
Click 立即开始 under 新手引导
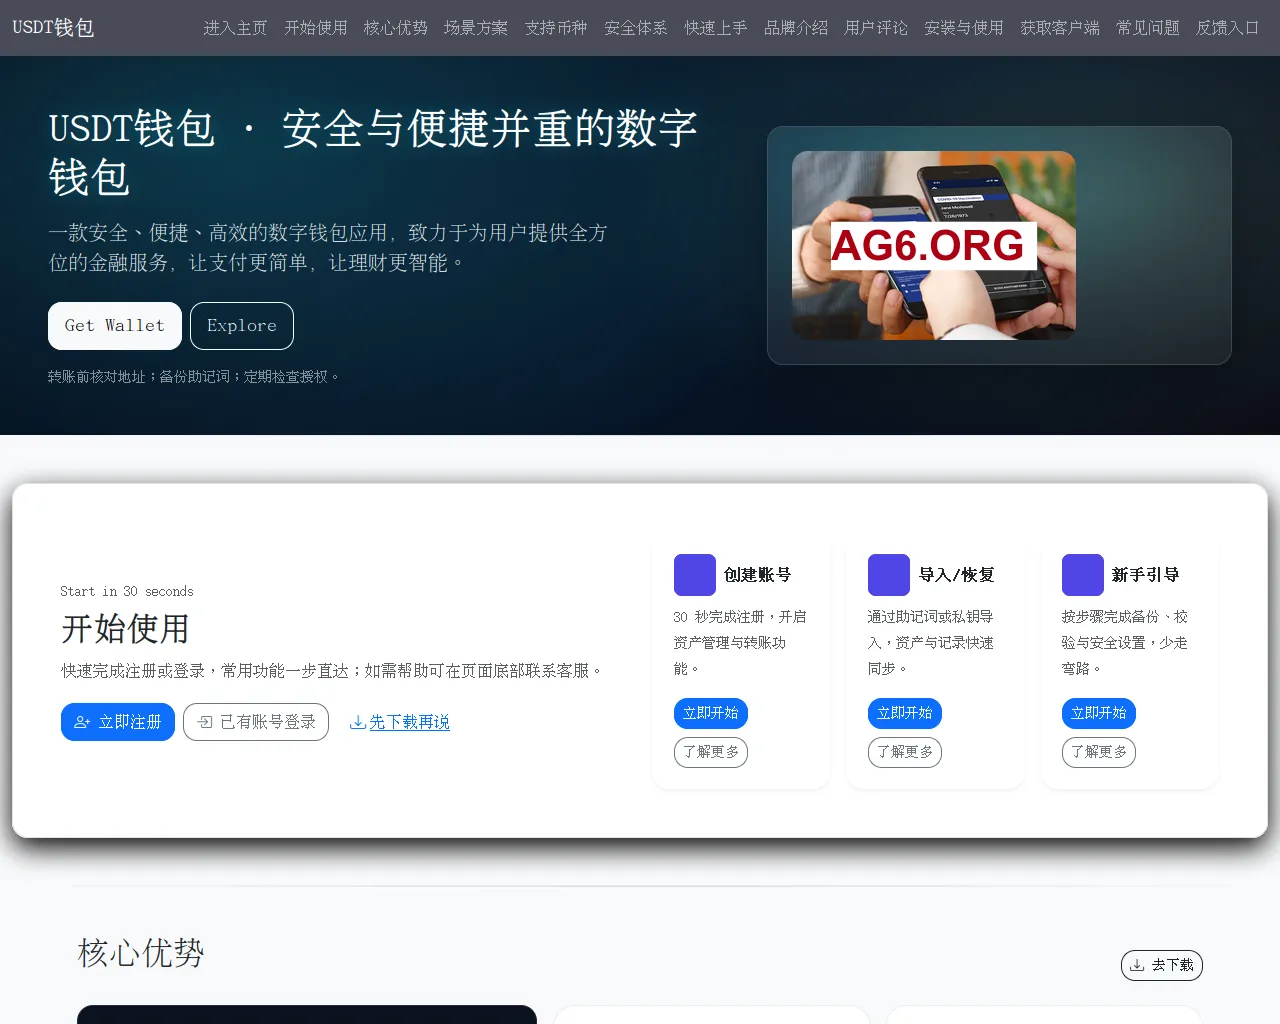click(x=1099, y=713)
